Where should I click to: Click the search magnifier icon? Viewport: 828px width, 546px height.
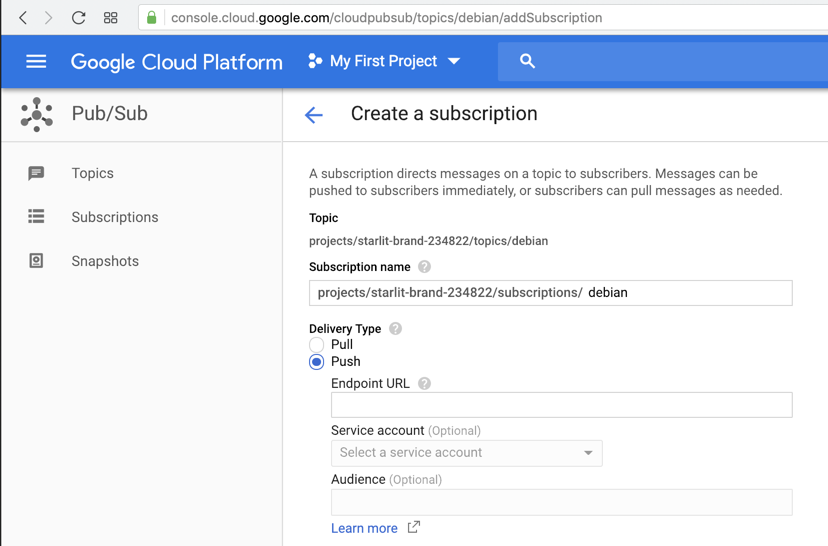pos(527,62)
